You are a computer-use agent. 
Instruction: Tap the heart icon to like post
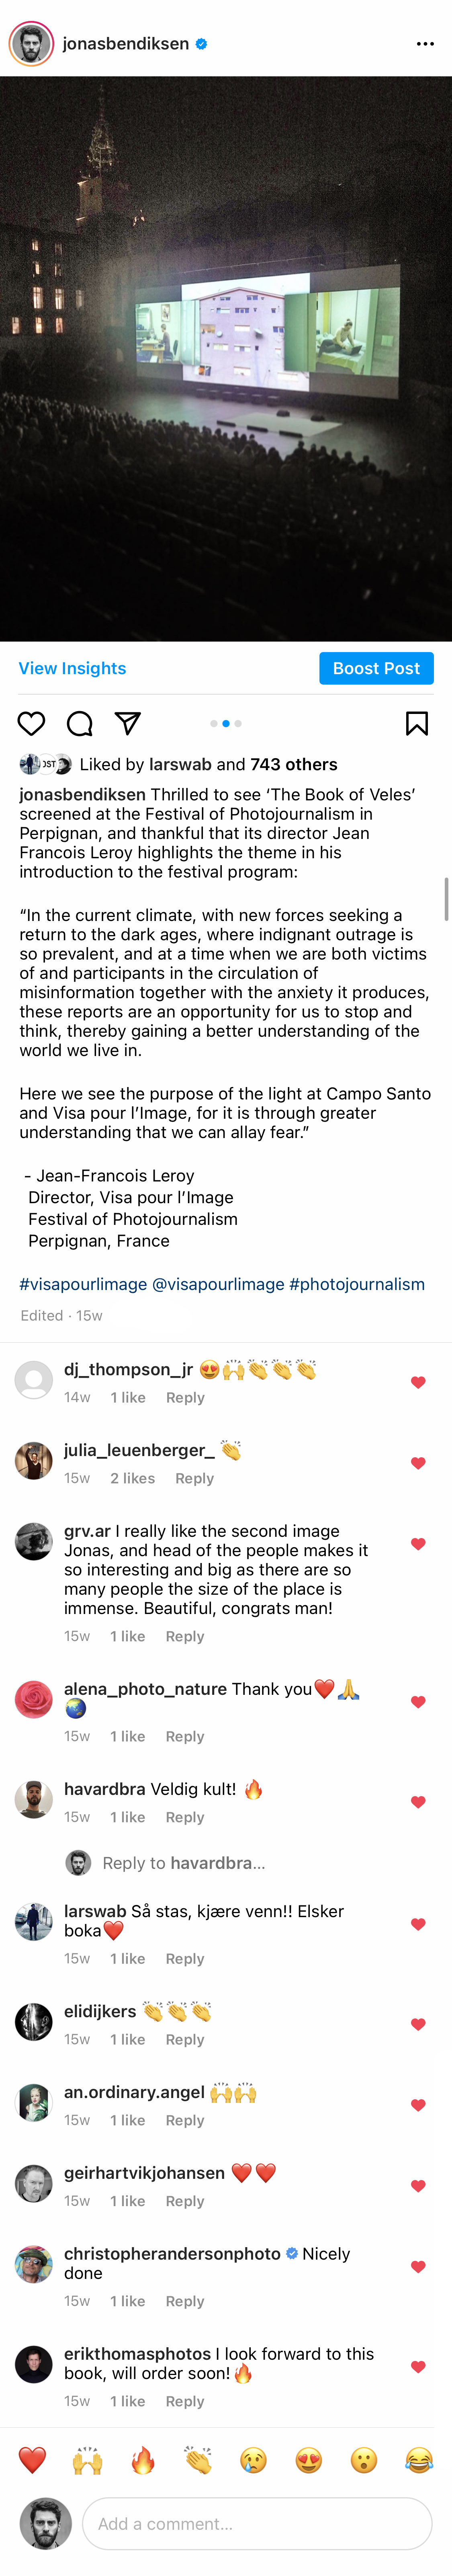[x=32, y=723]
